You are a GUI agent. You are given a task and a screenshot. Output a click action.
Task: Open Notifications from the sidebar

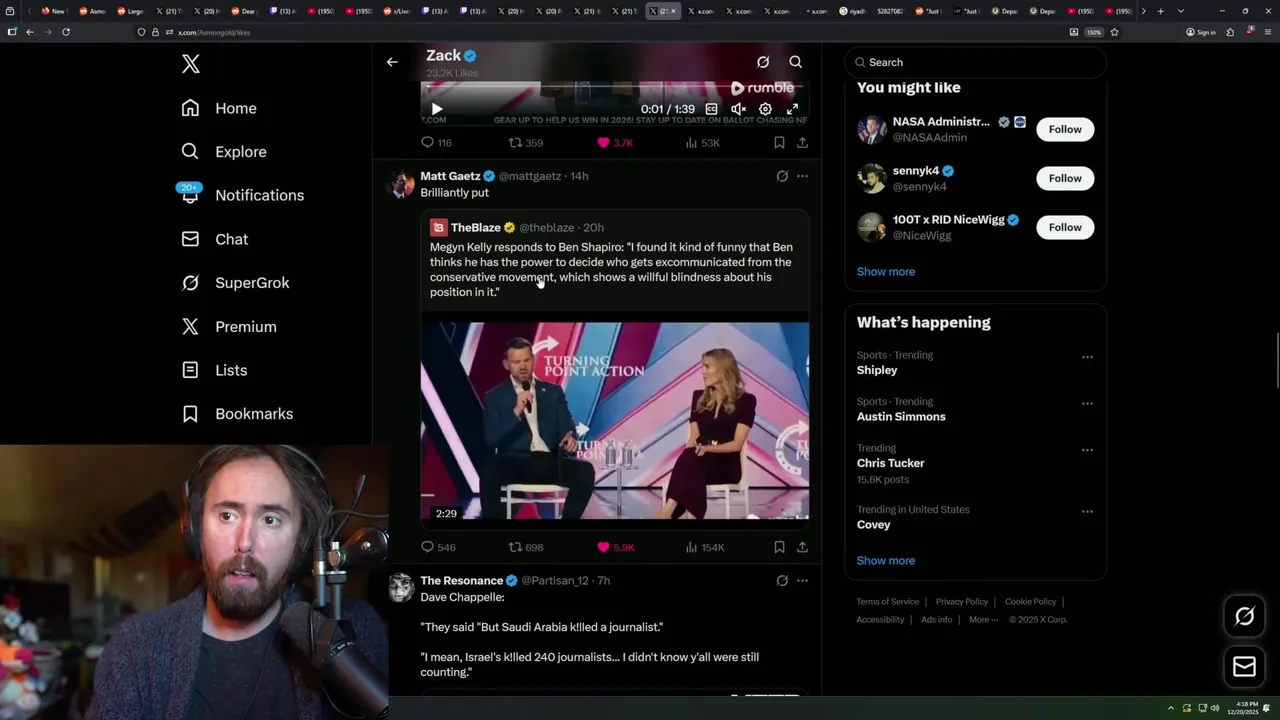241,195
